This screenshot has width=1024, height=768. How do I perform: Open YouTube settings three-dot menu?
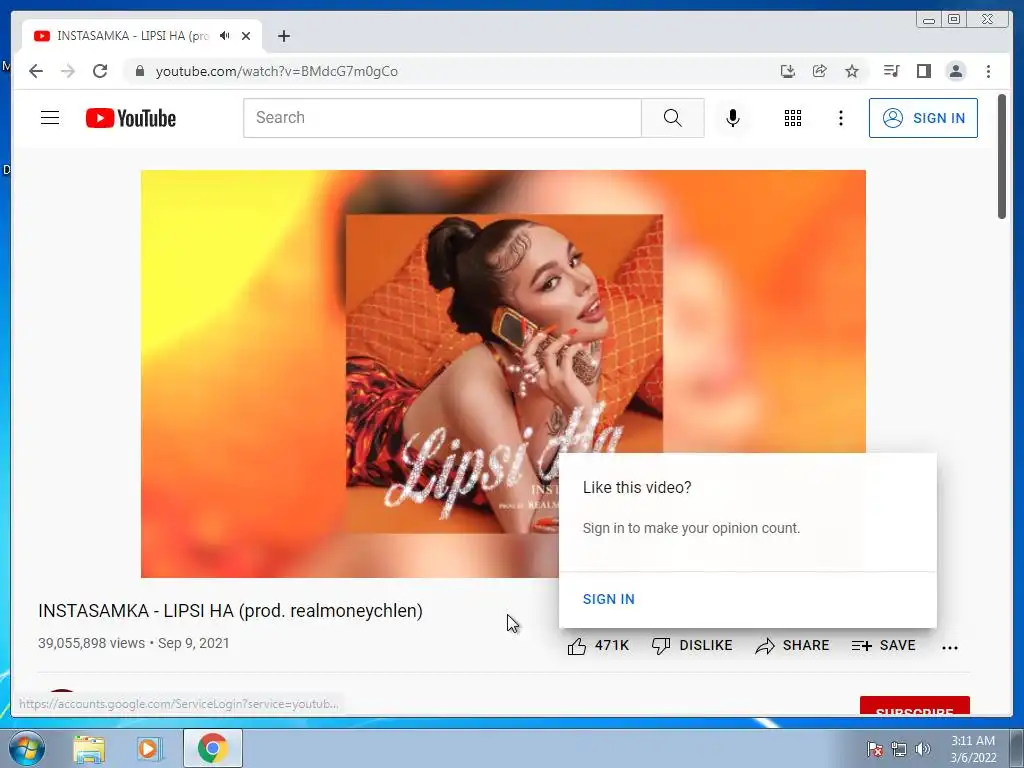(840, 118)
